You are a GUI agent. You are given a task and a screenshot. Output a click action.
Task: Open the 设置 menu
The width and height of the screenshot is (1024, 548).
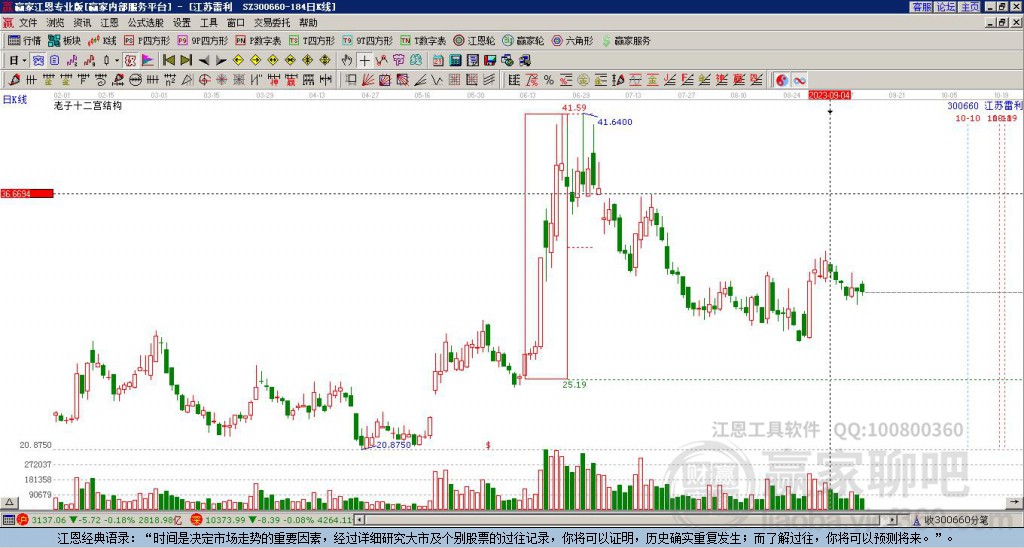[x=182, y=23]
